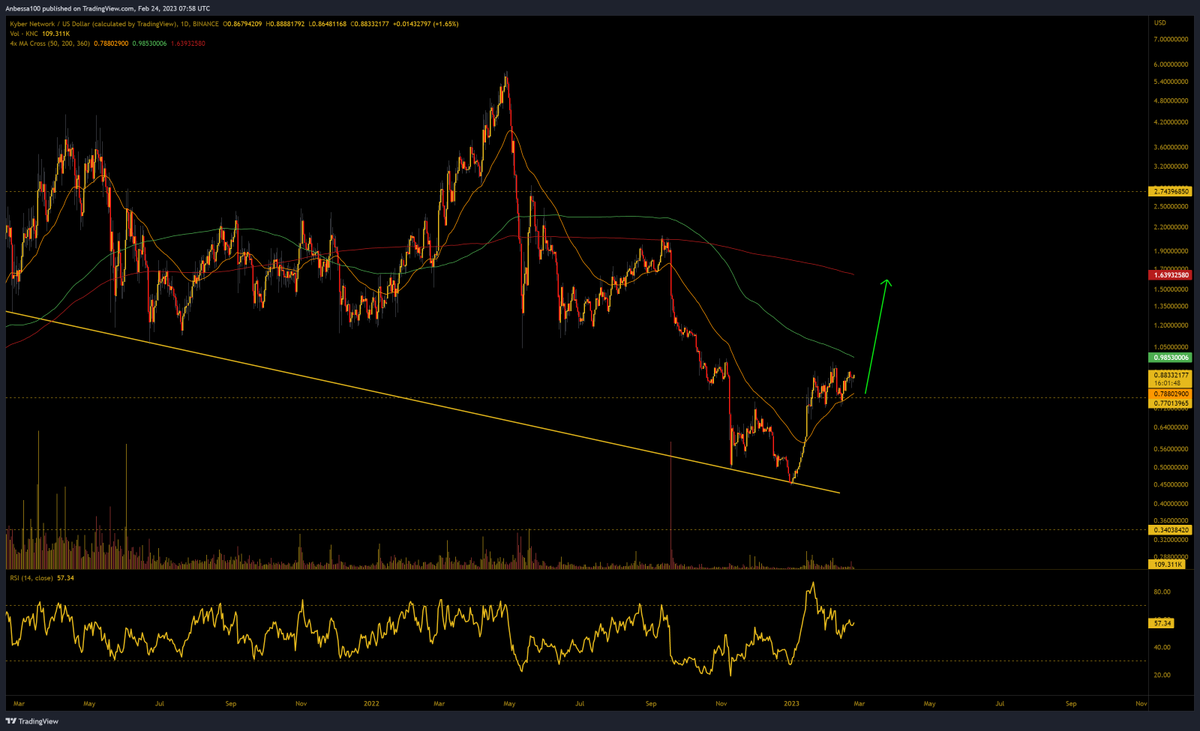Click the 109.311K value beside Vol · KNC
Image resolution: width=1200 pixels, height=731 pixels.
(56, 34)
